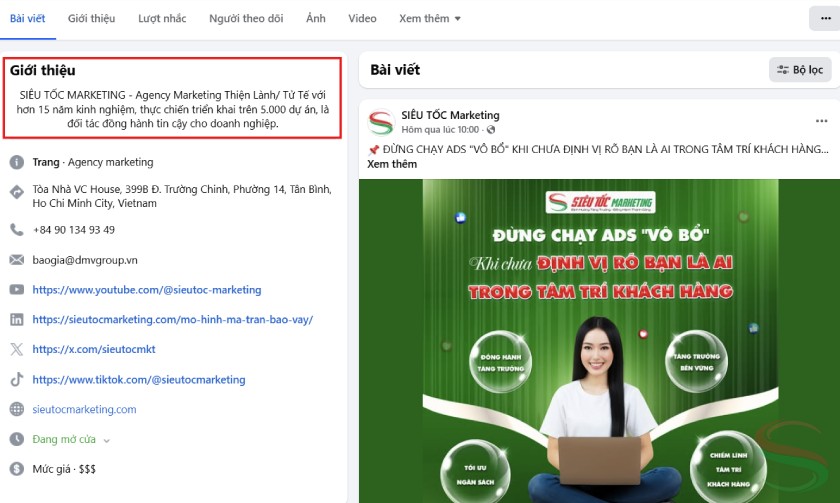Click the Bài viết feed heading
Viewport: 840px width, 503px height.
[x=395, y=70]
